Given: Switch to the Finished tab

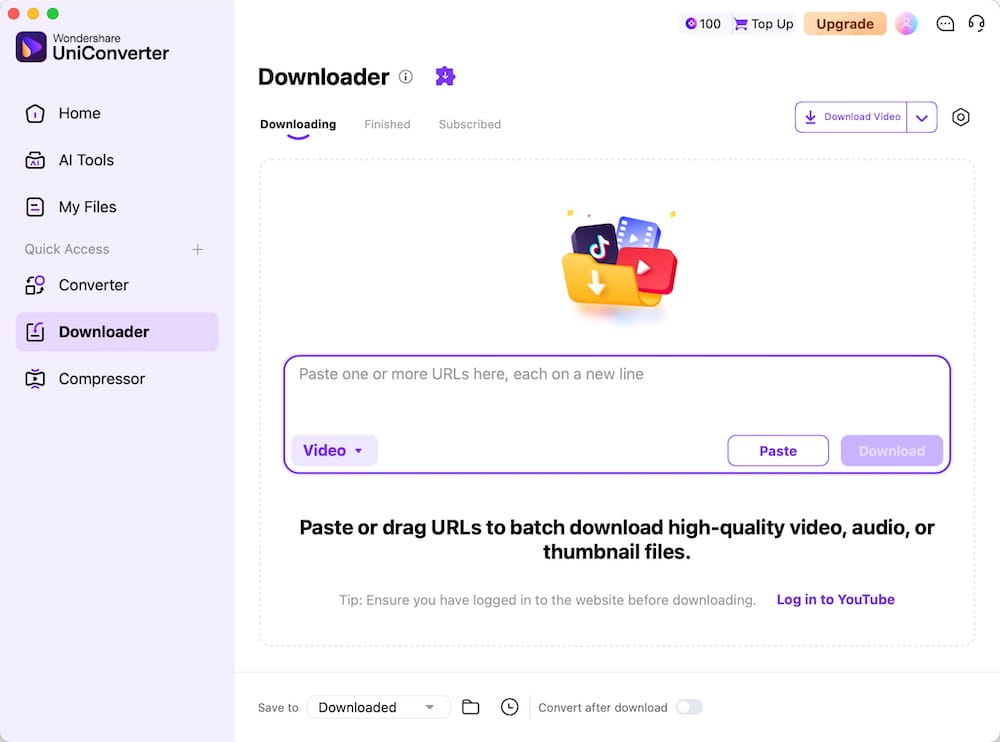Looking at the screenshot, I should point(388,124).
